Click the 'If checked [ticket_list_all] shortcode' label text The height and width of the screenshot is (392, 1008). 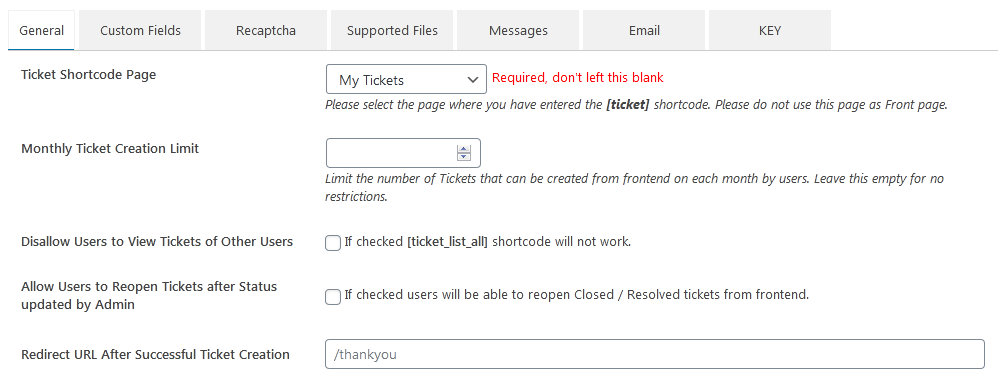(488, 242)
